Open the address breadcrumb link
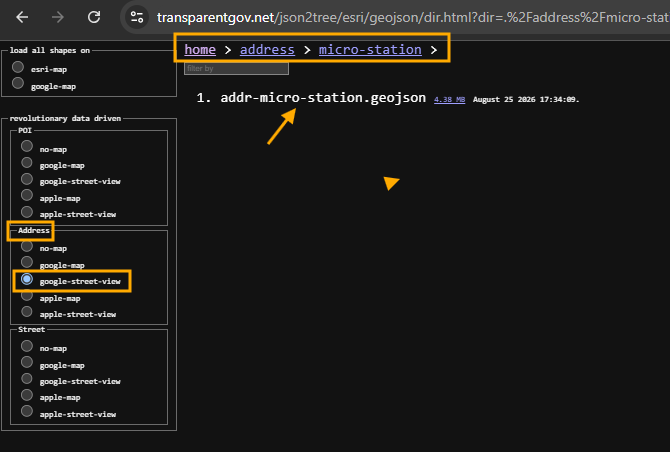The image size is (670, 452). (267, 50)
